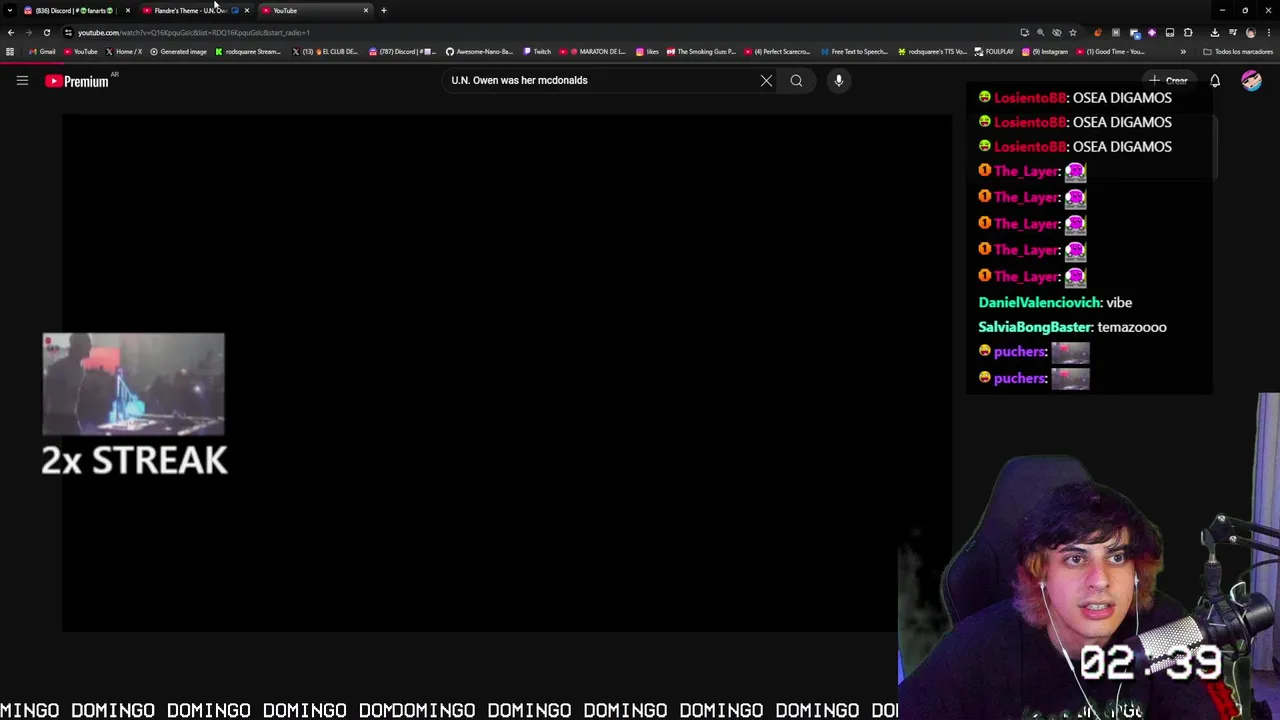Open YouTube notifications bell
The height and width of the screenshot is (720, 1280).
pos(1215,81)
